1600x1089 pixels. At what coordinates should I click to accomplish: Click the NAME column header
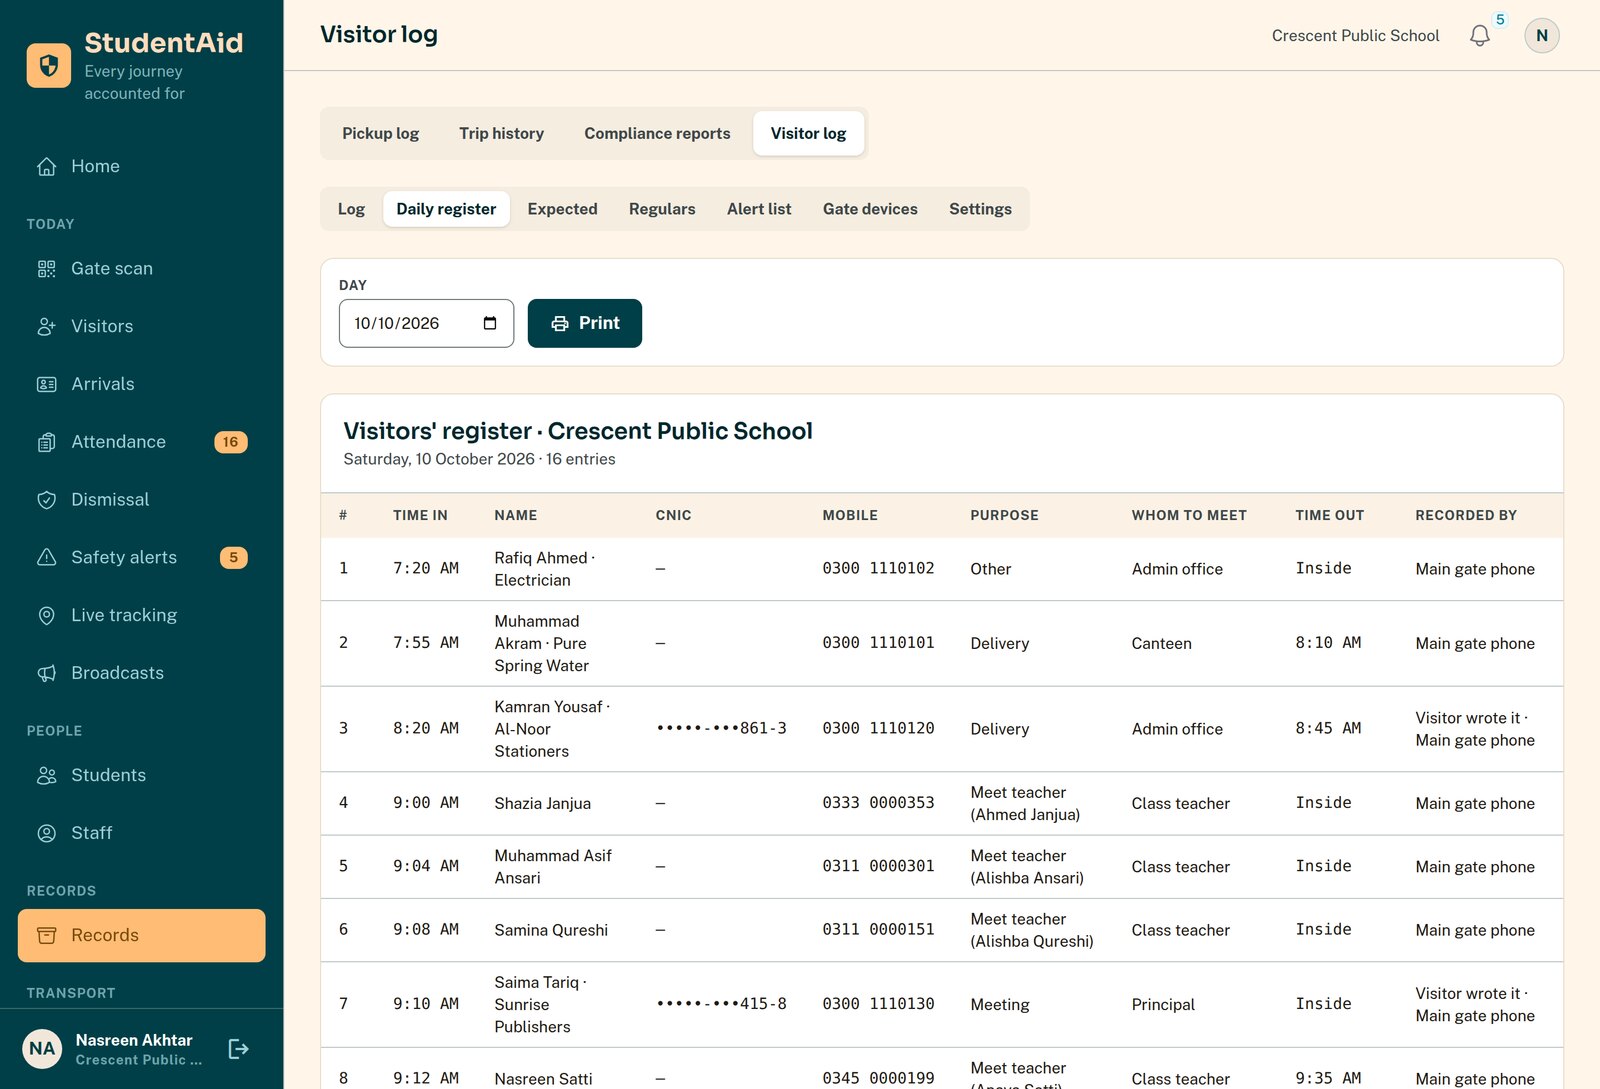516,515
